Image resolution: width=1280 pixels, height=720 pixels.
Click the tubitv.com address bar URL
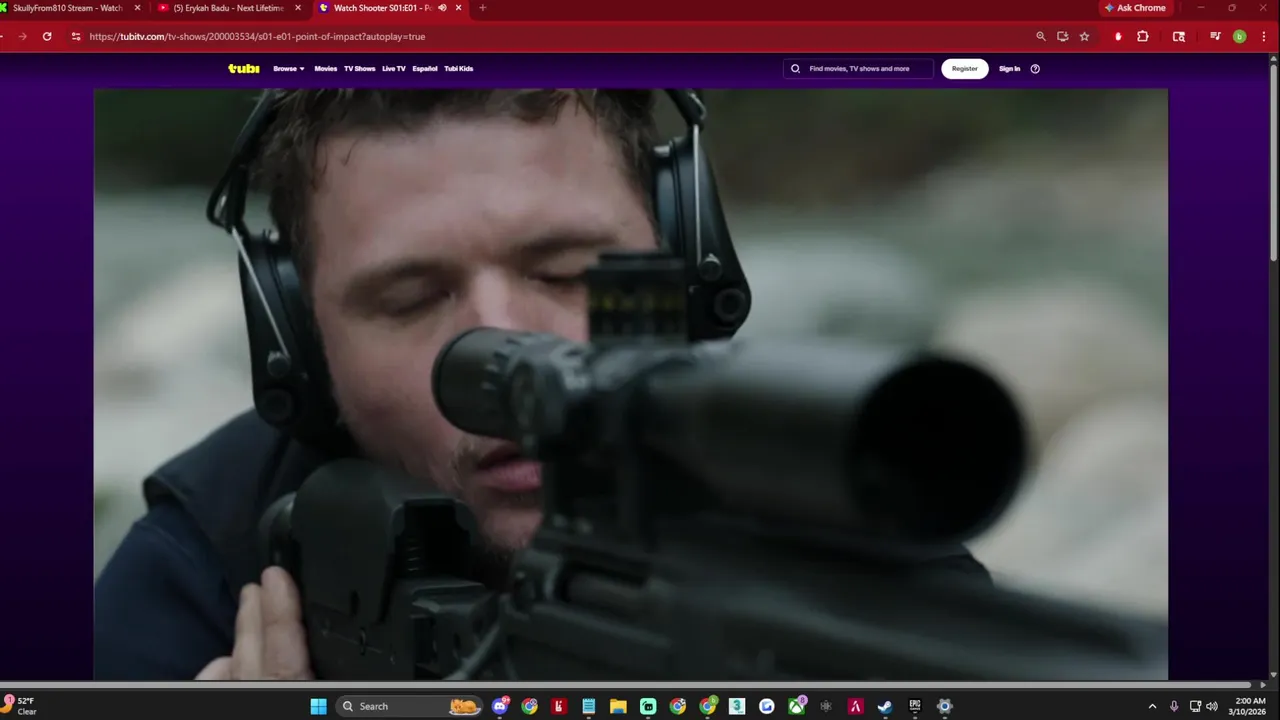click(257, 37)
